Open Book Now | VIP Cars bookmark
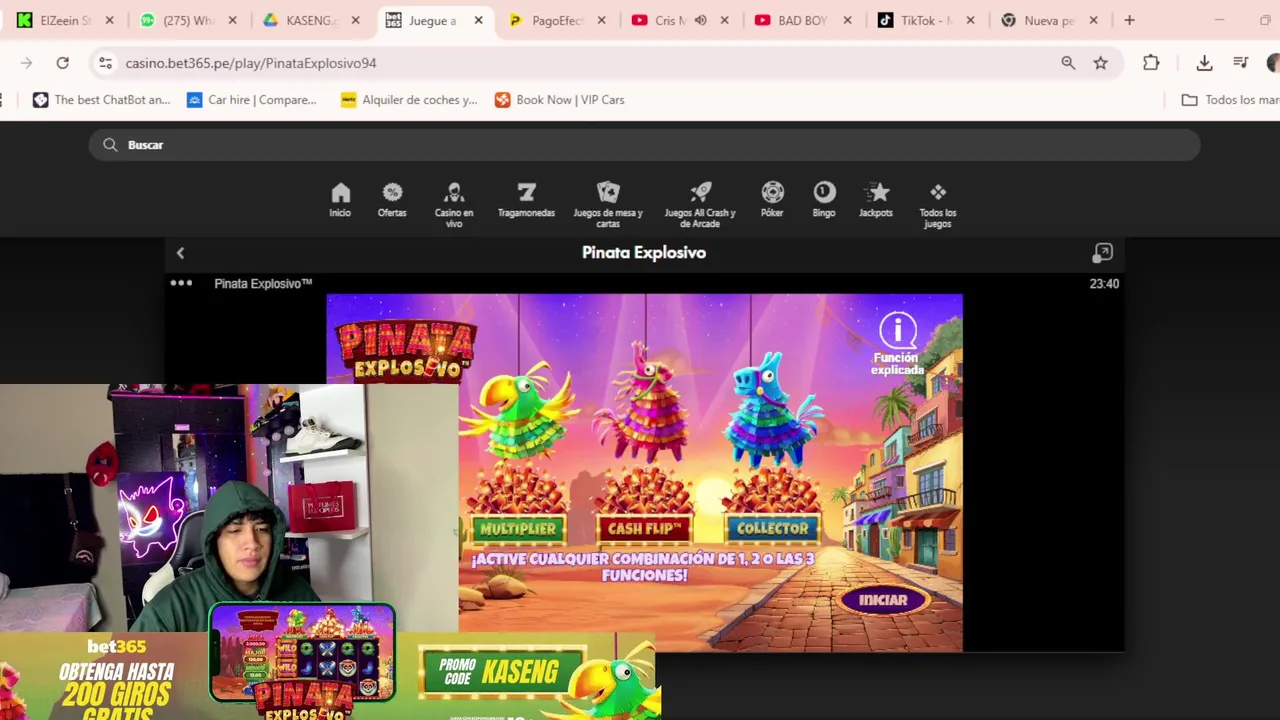The width and height of the screenshot is (1280, 720). pos(559,100)
